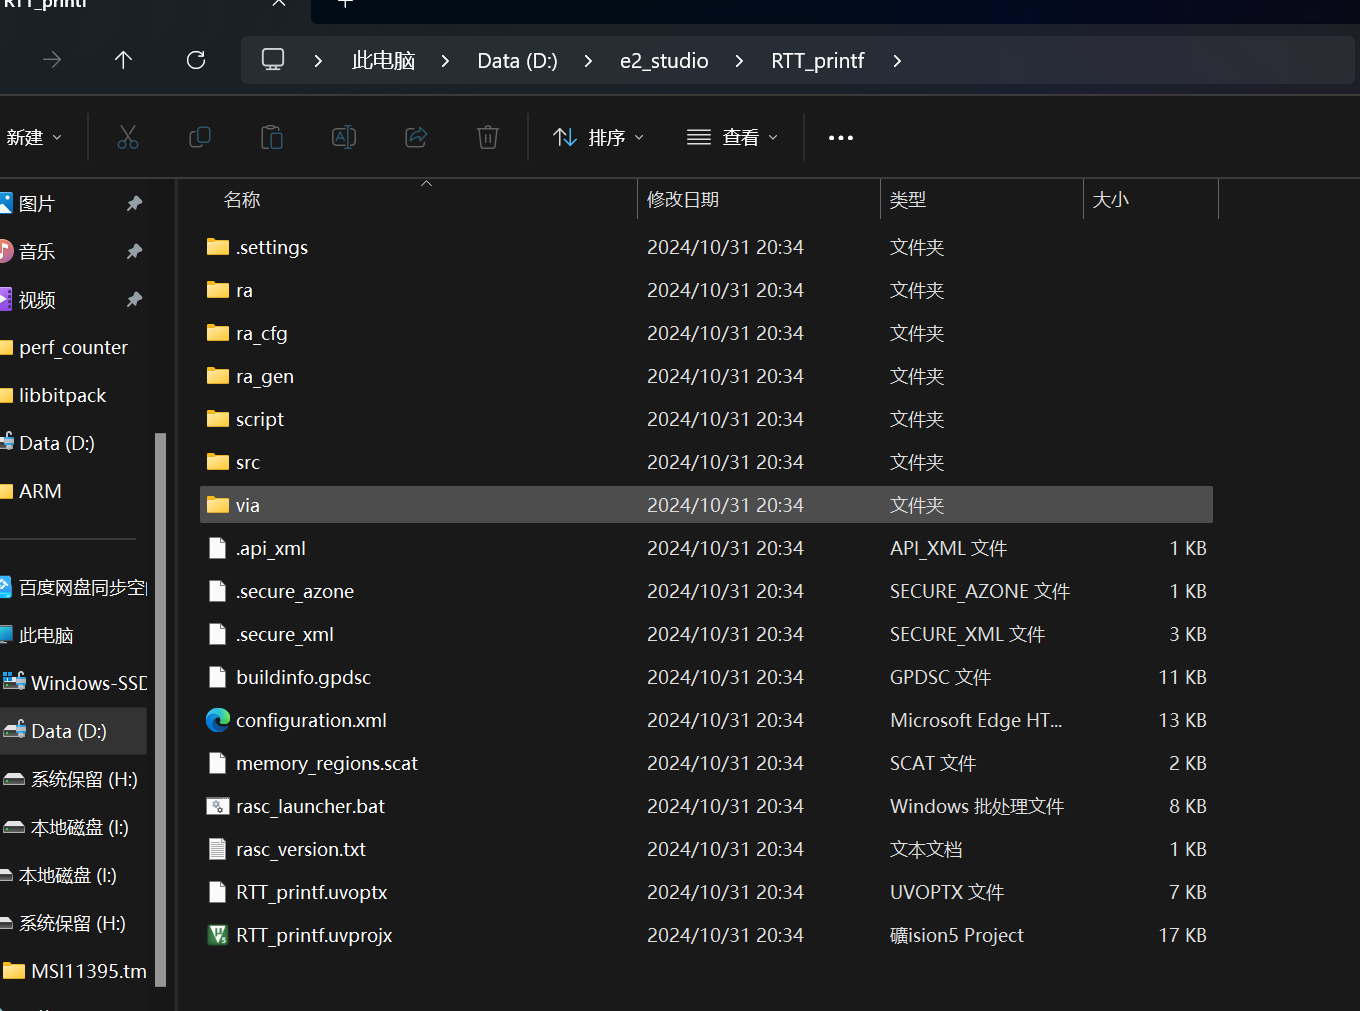Image resolution: width=1360 pixels, height=1011 pixels.
Task: Click the folder icon of MSI11395.tm
Action: [14, 970]
